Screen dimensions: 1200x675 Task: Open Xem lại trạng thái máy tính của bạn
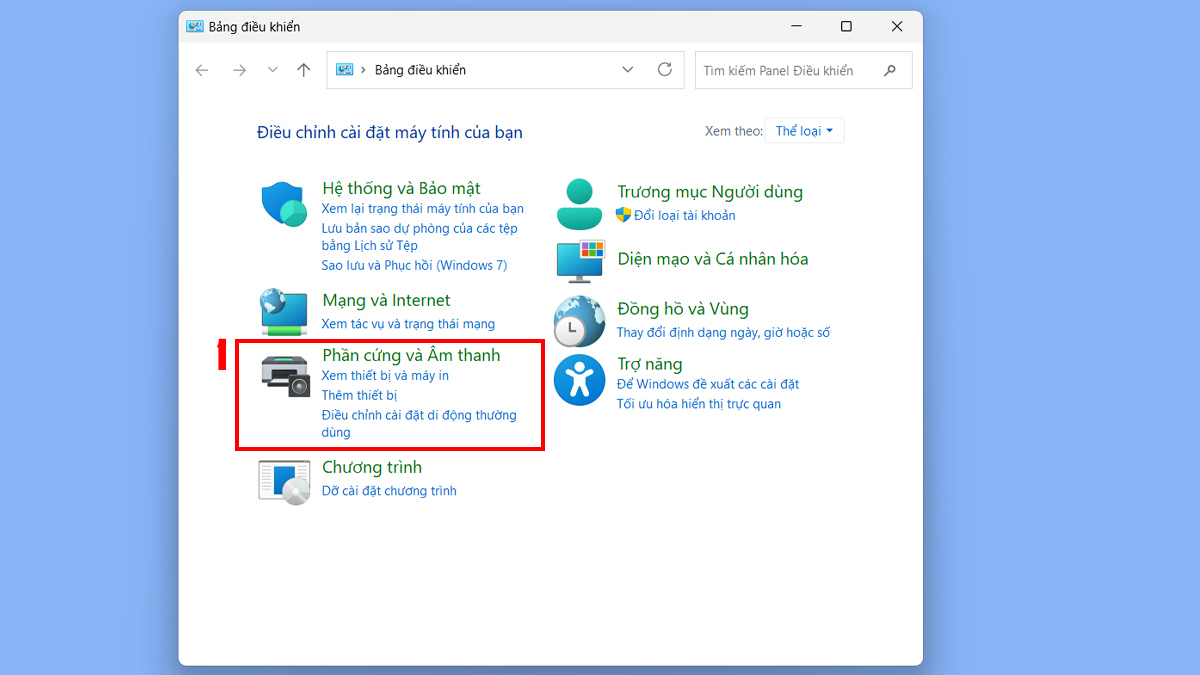pyautogui.click(x=422, y=209)
